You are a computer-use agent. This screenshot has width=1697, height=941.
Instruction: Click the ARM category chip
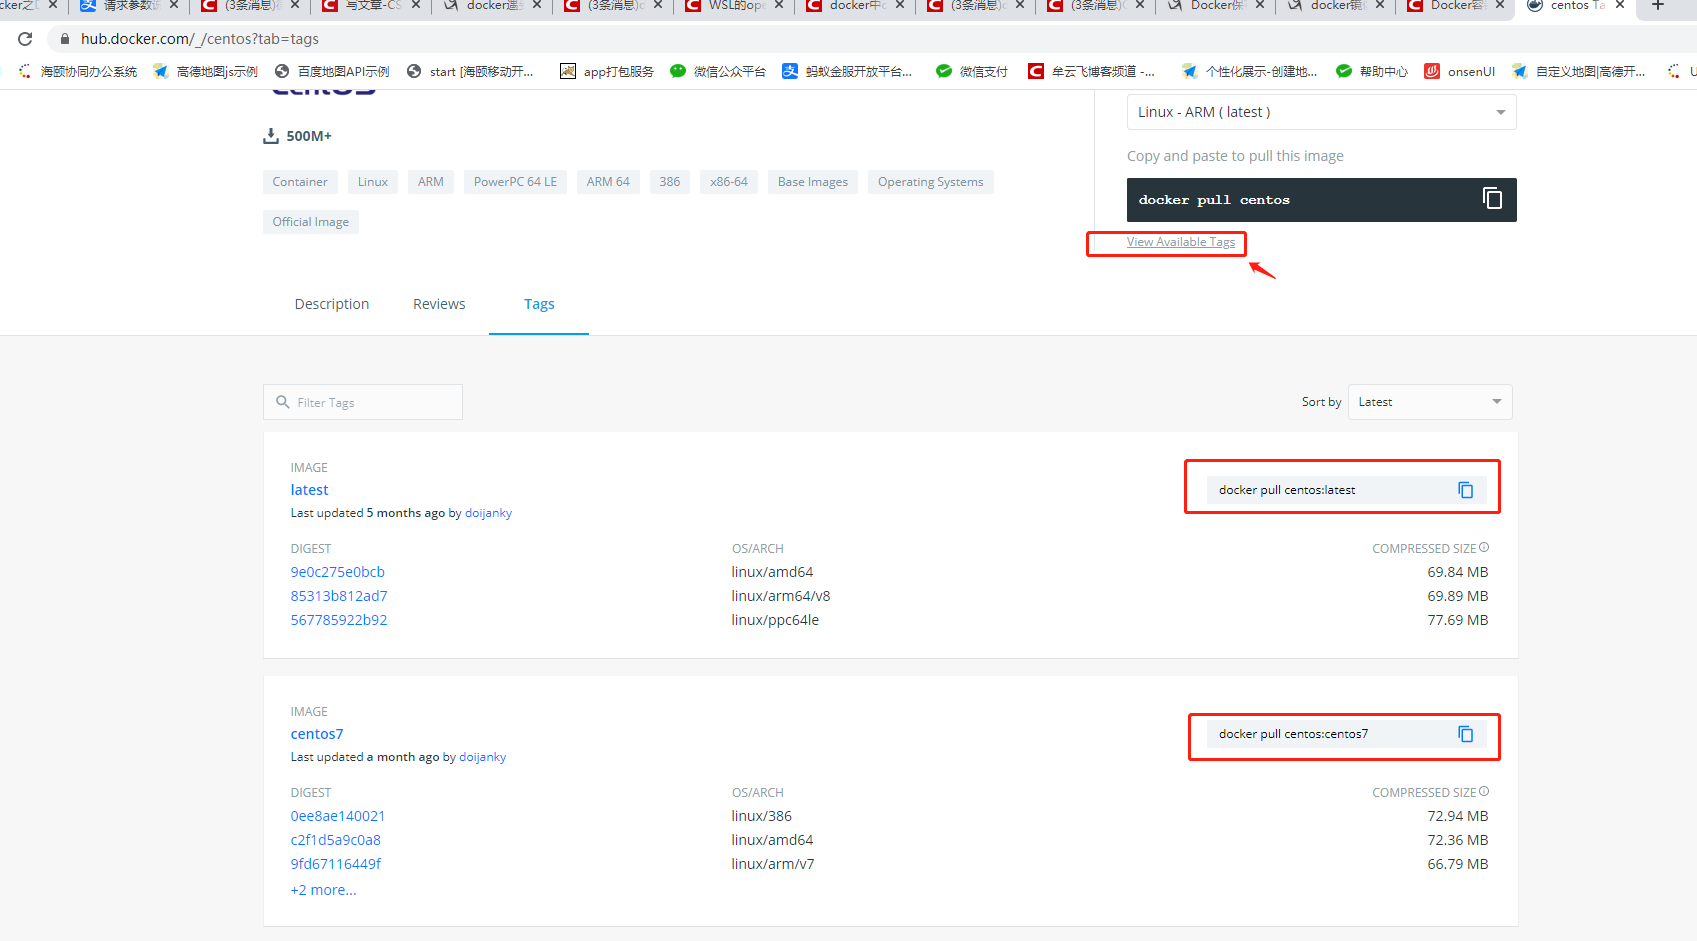coord(431,182)
